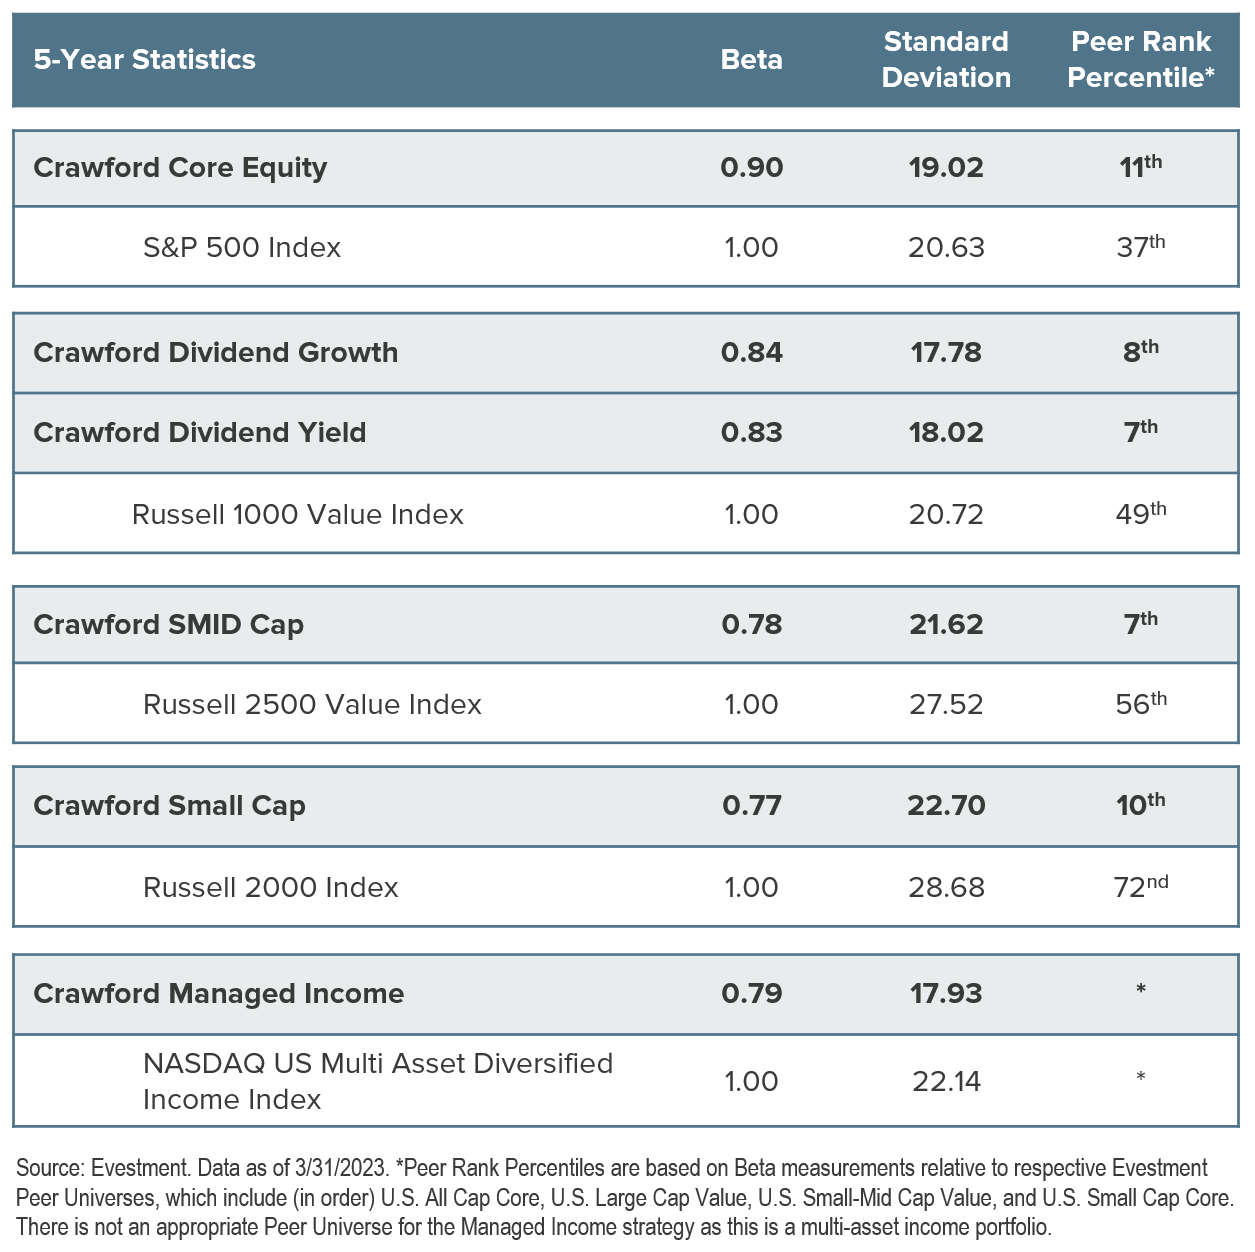Select the Crawford Dividend Growth row label
Screen dimensions: 1255x1252
(215, 352)
